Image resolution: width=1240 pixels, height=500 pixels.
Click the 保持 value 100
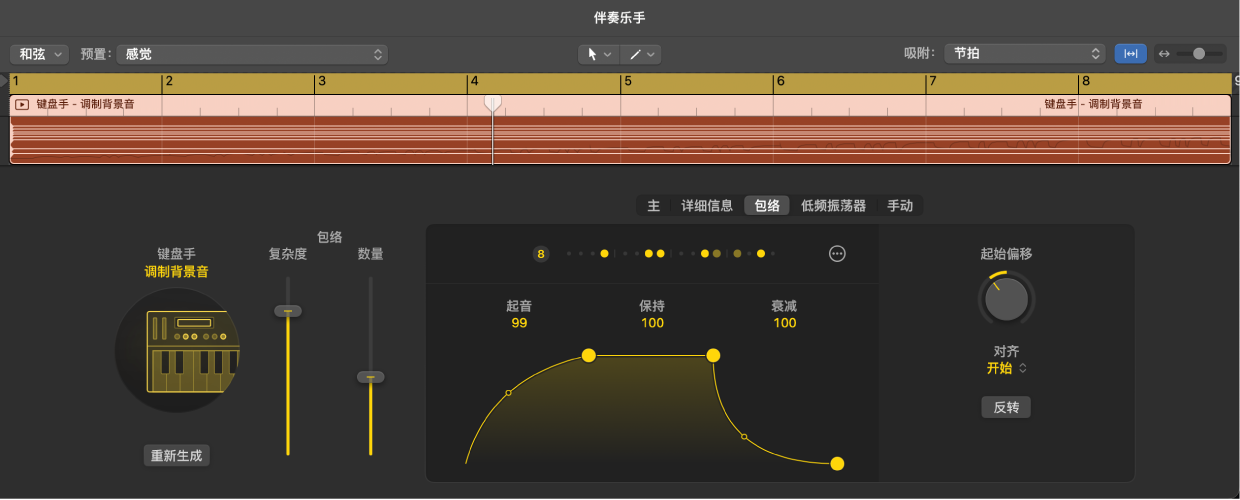click(652, 323)
